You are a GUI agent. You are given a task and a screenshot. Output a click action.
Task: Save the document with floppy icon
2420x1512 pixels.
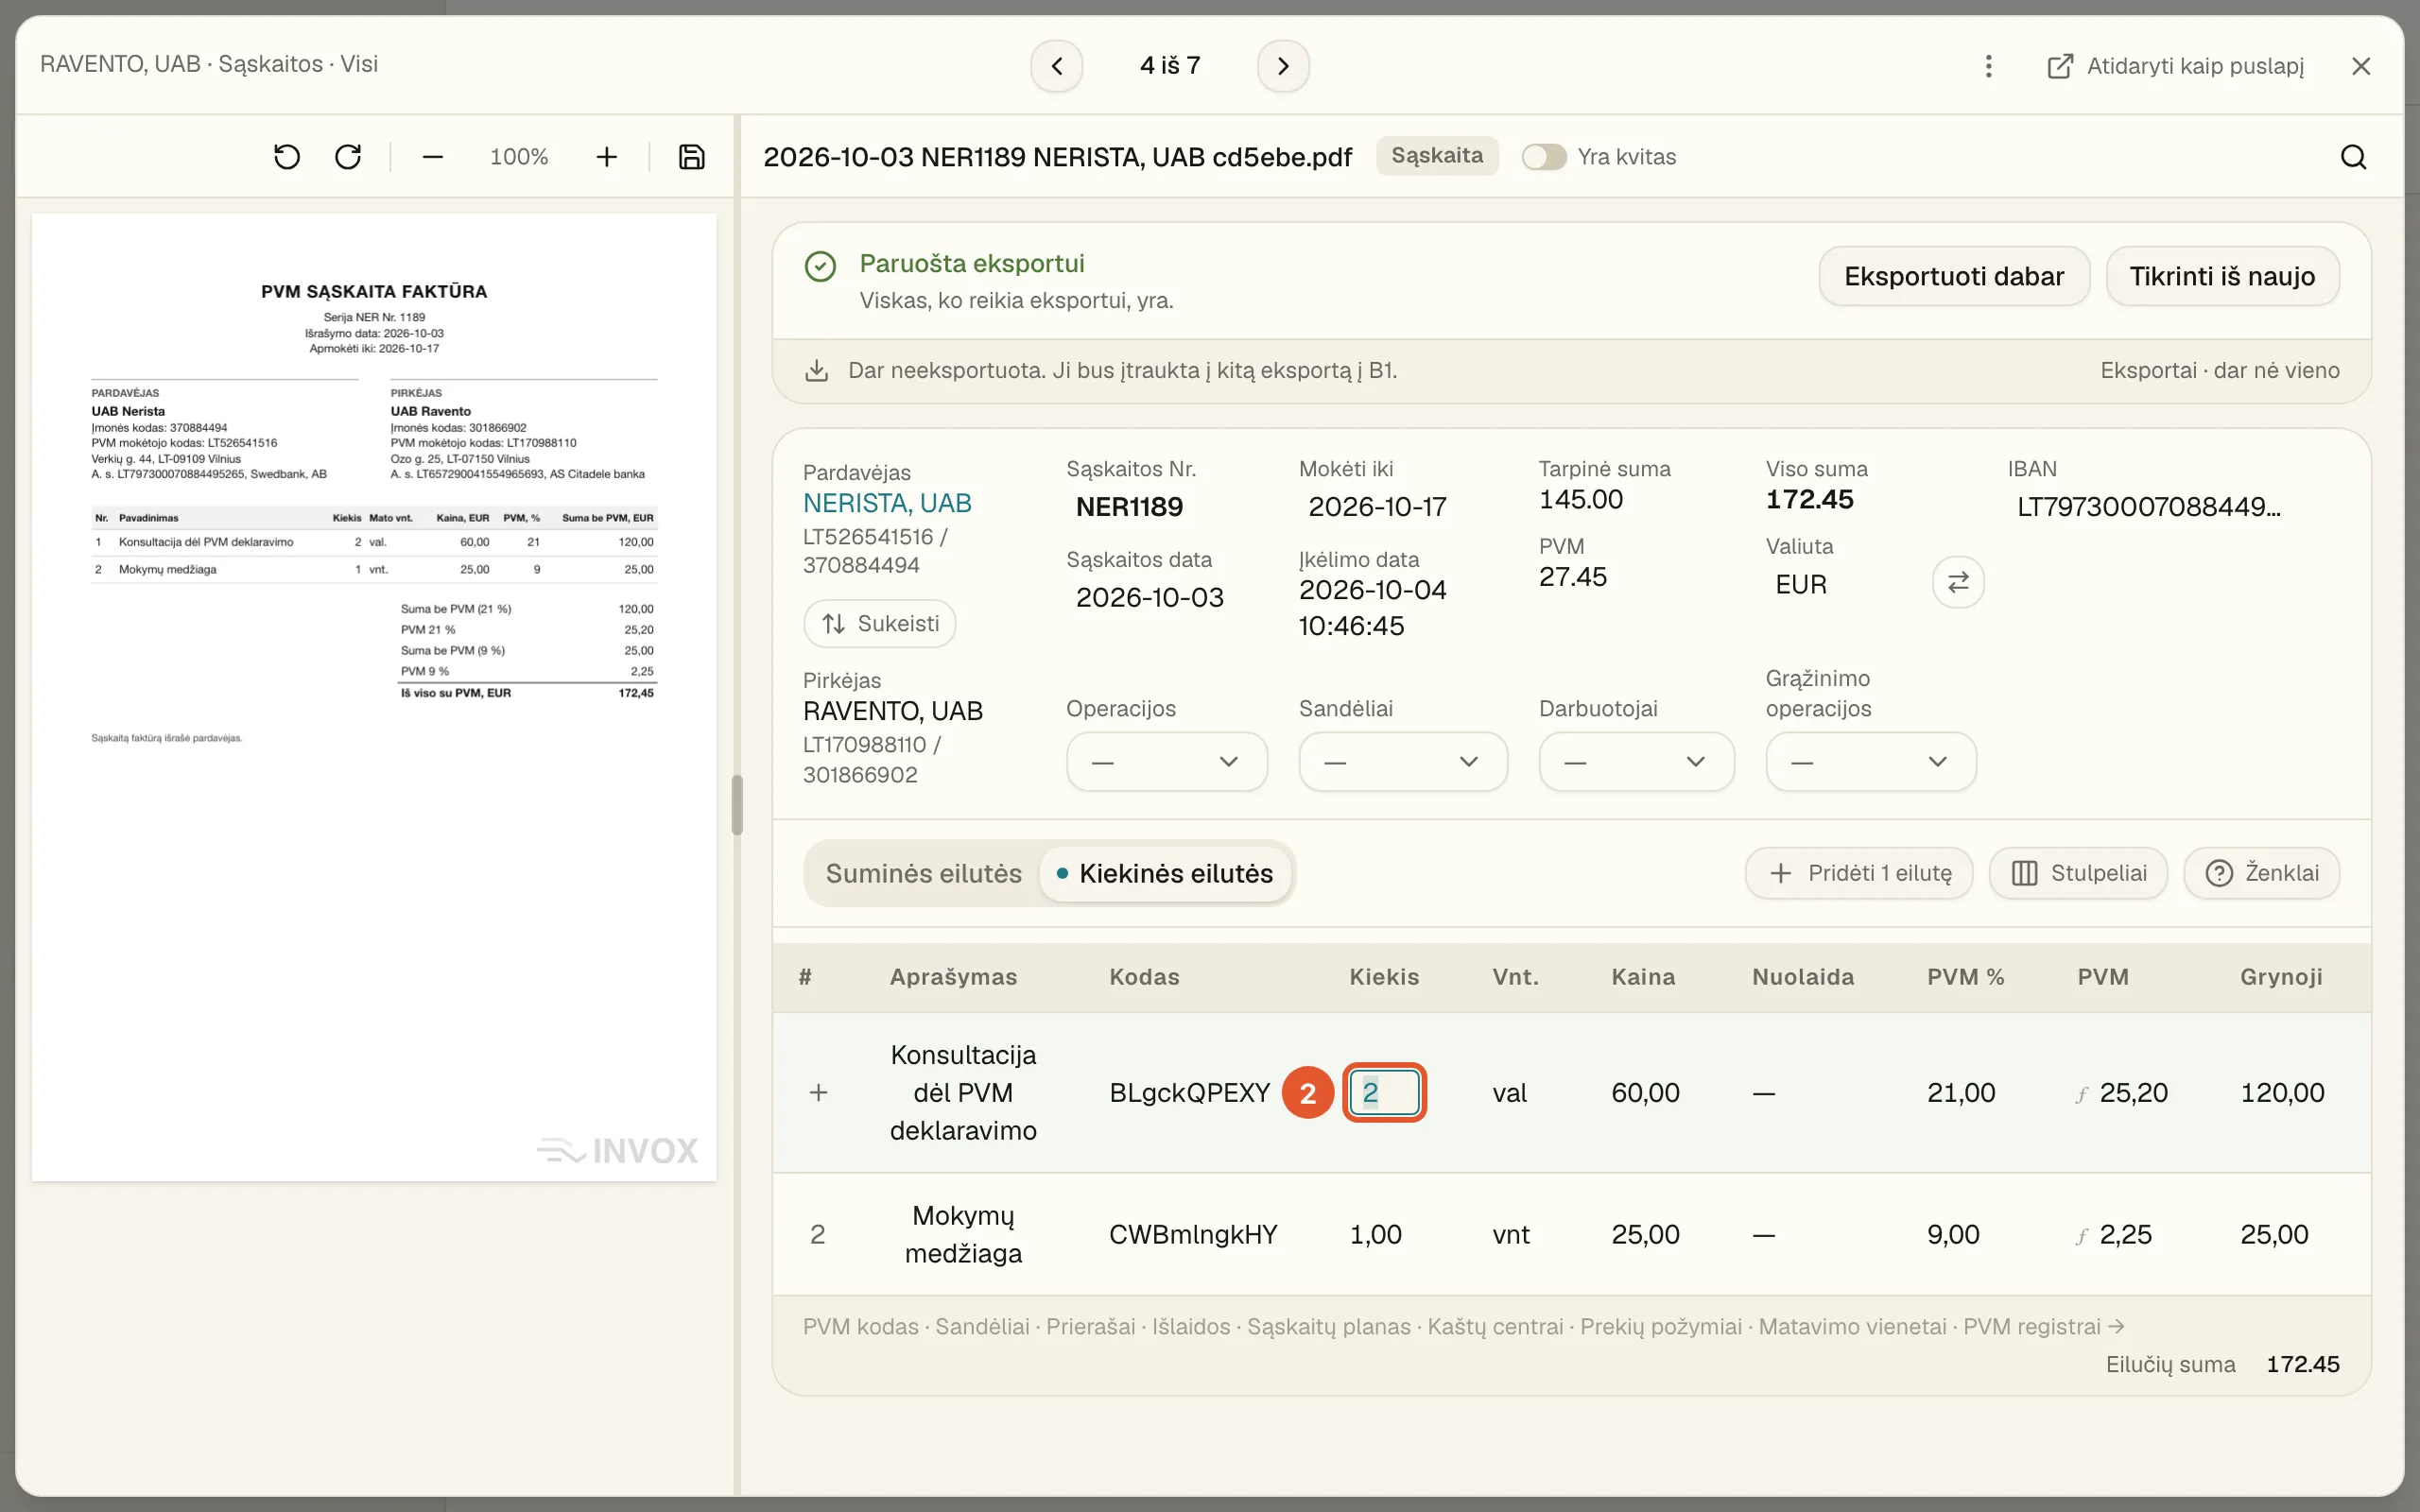coord(692,157)
